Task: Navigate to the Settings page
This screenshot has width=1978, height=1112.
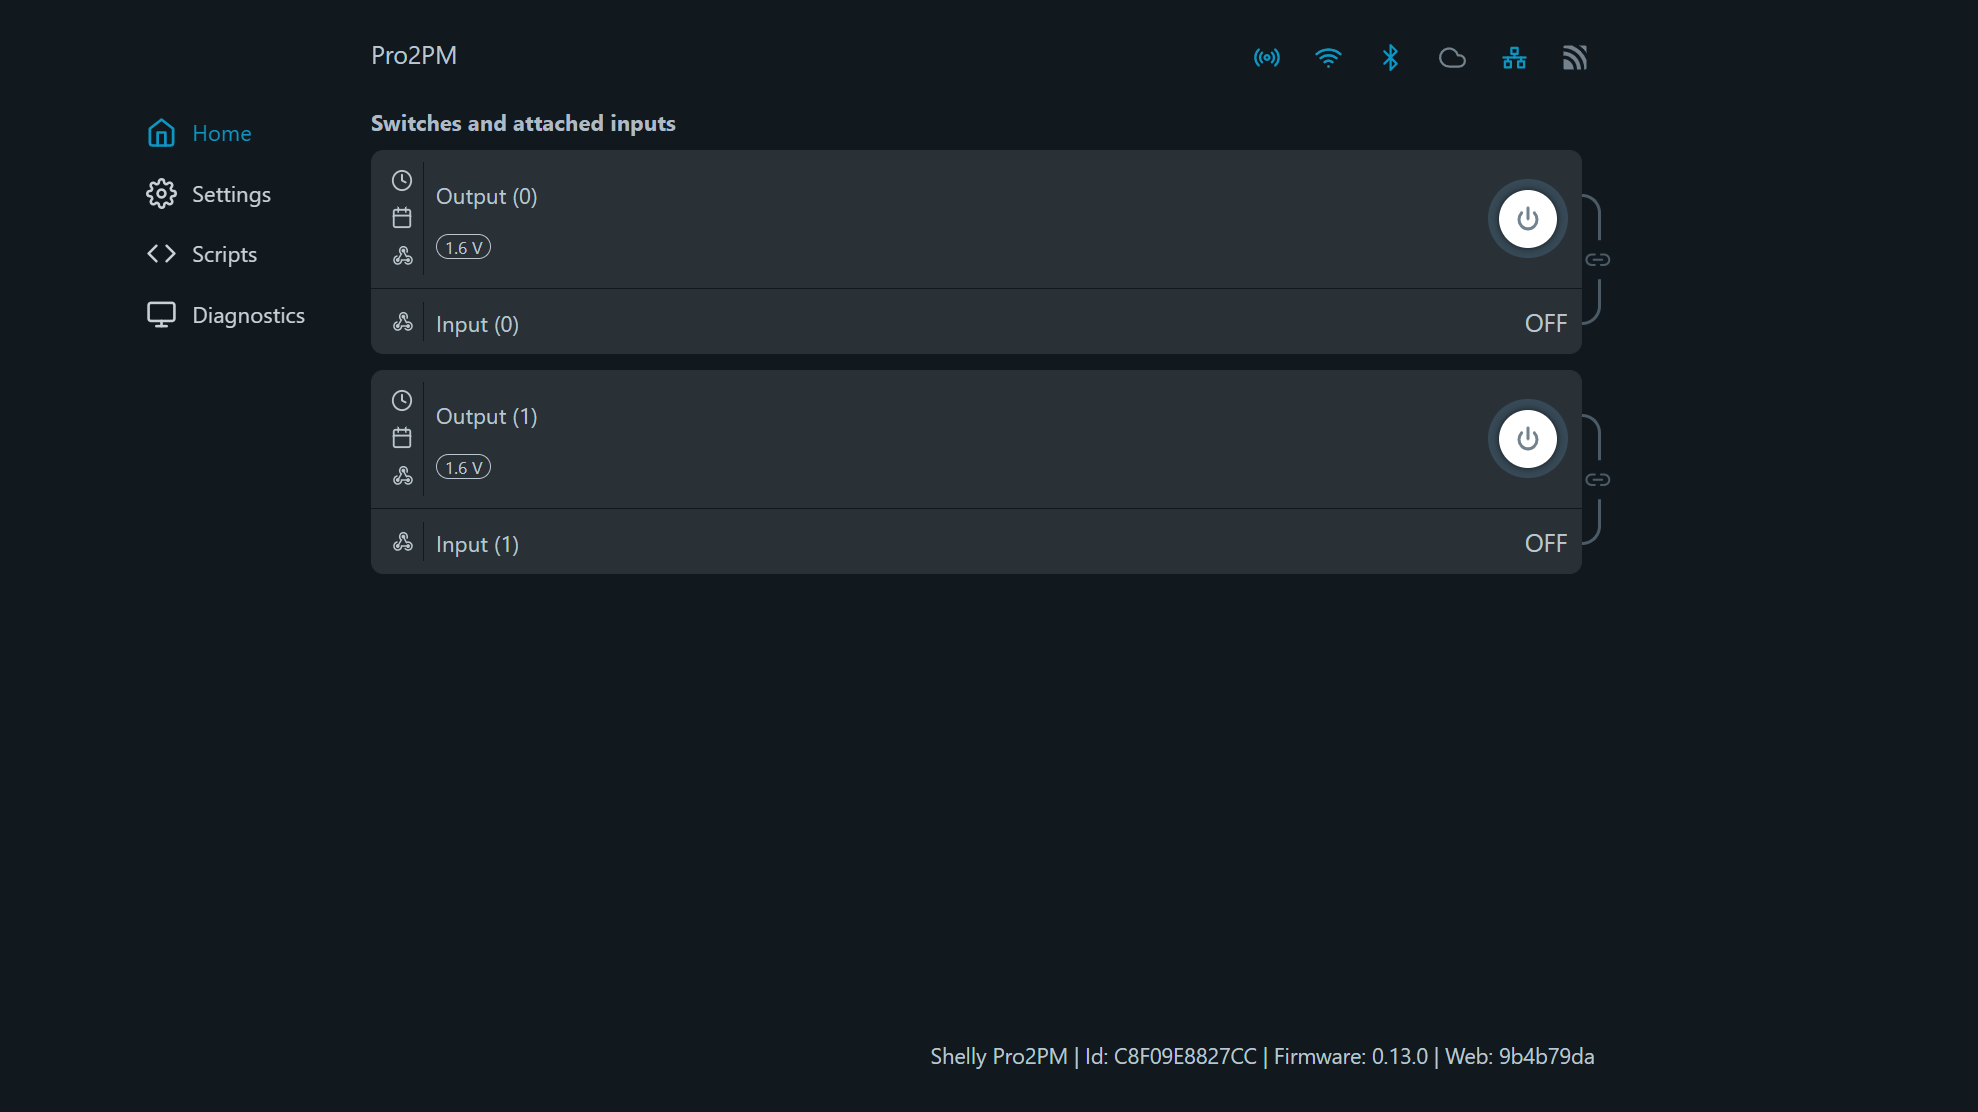Action: point(230,194)
